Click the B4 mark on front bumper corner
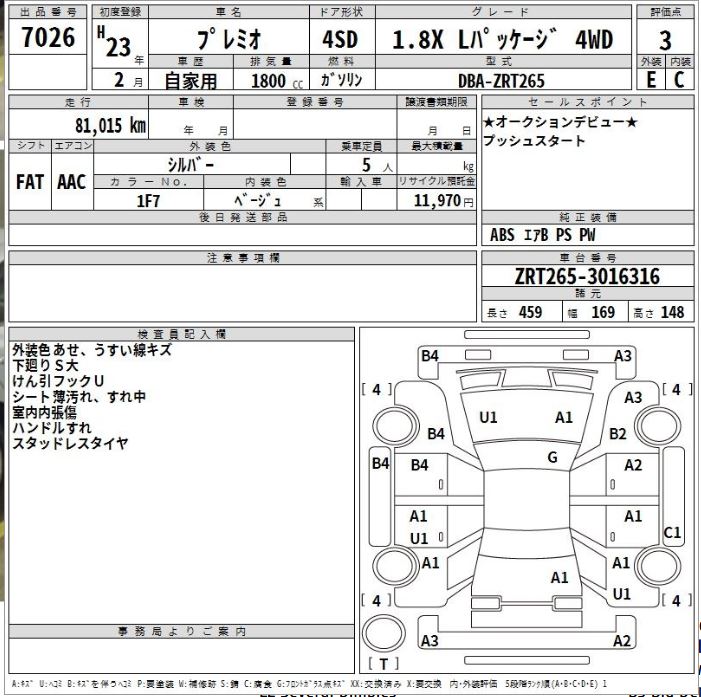This screenshot has width=701, height=697. point(430,356)
